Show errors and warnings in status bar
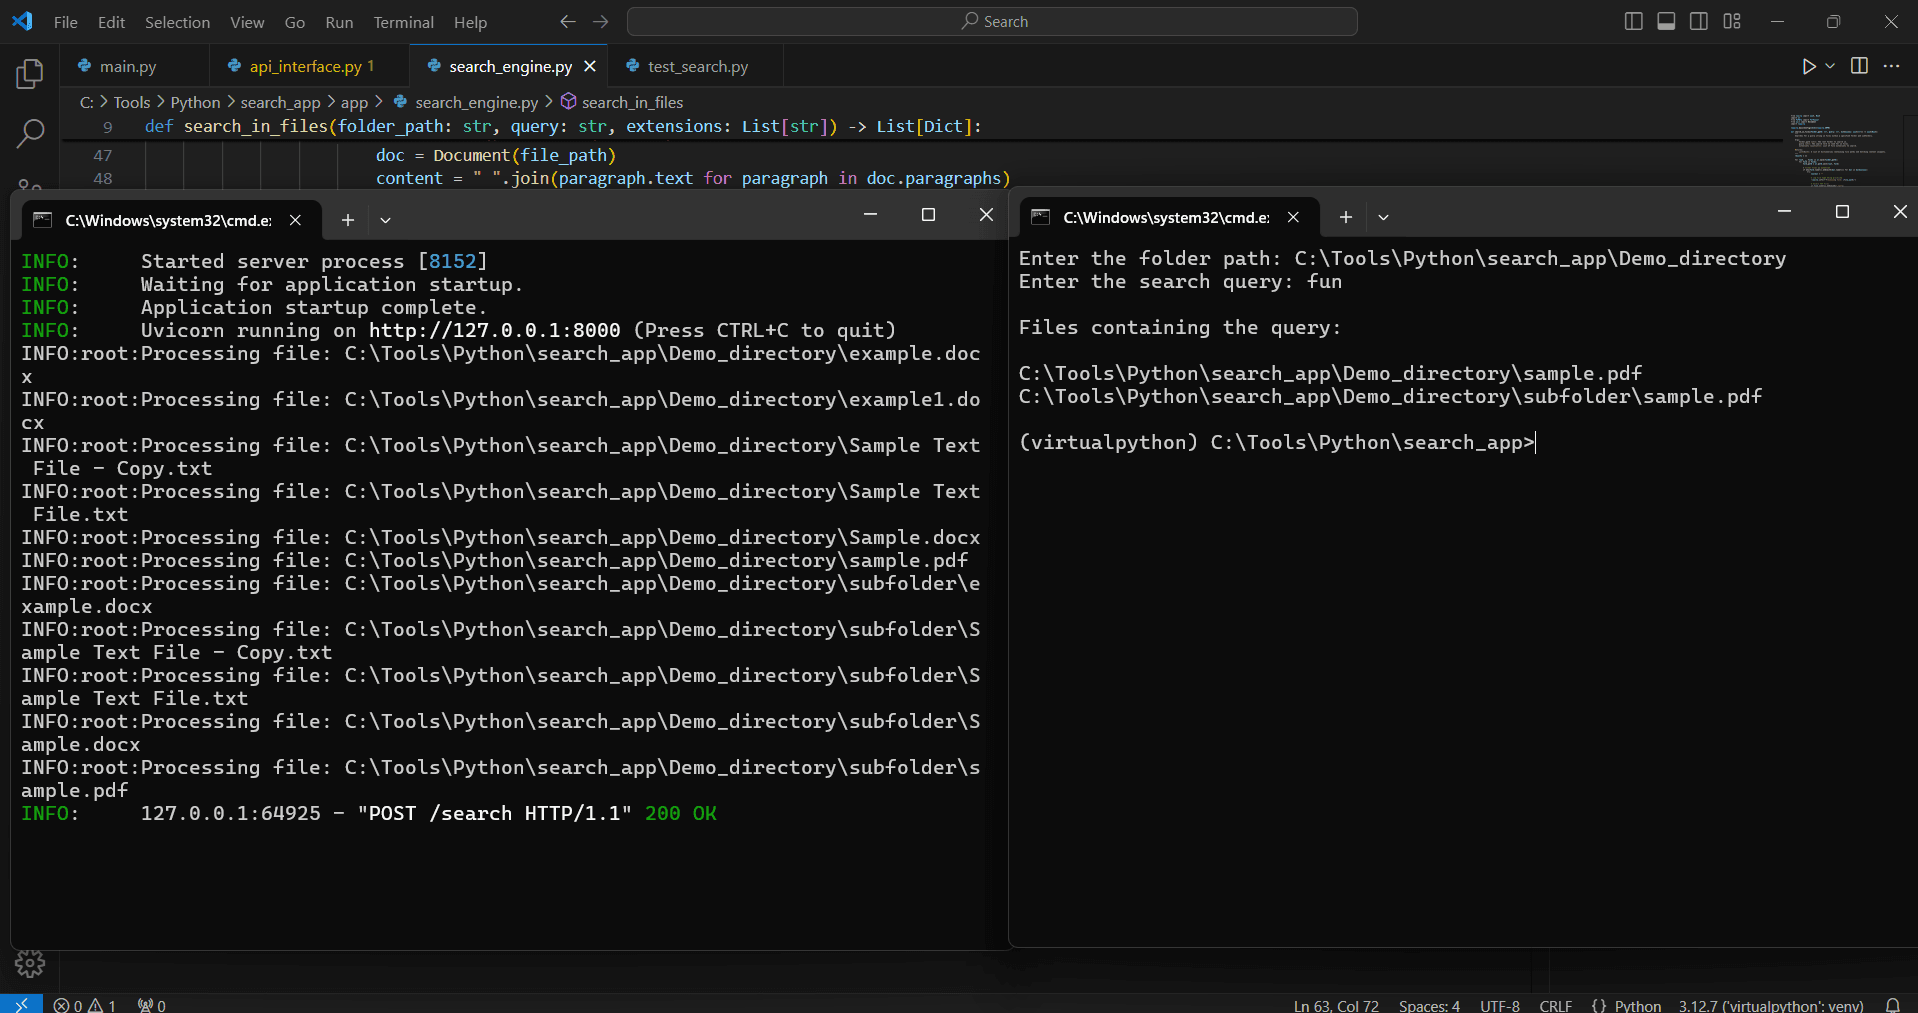Image resolution: width=1918 pixels, height=1013 pixels. 85,1005
